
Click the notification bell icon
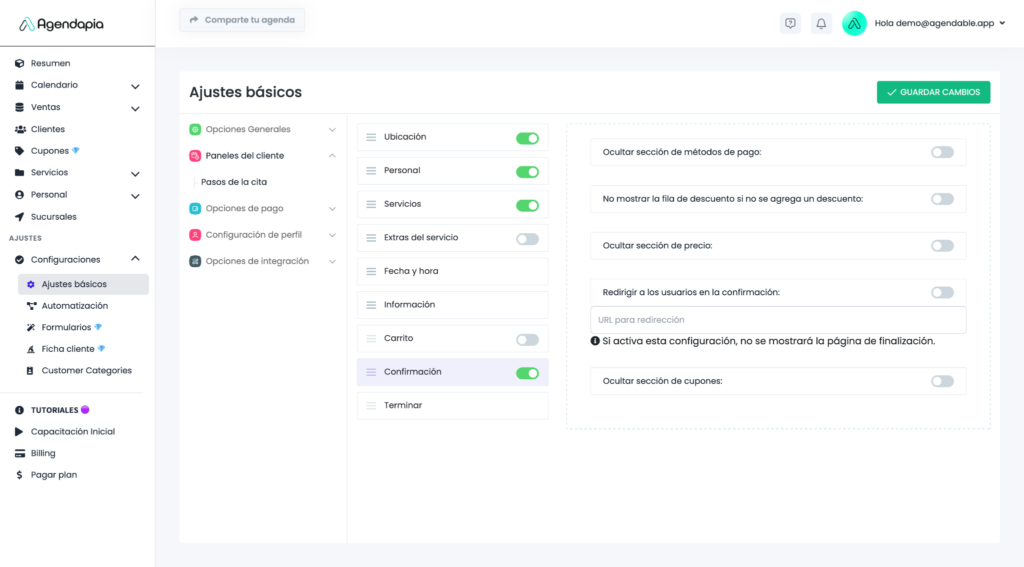pos(821,23)
